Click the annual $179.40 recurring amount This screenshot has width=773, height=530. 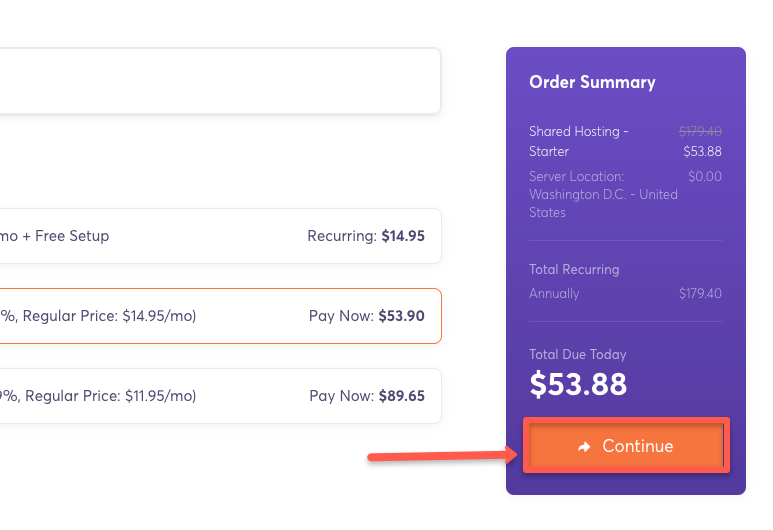(x=700, y=293)
